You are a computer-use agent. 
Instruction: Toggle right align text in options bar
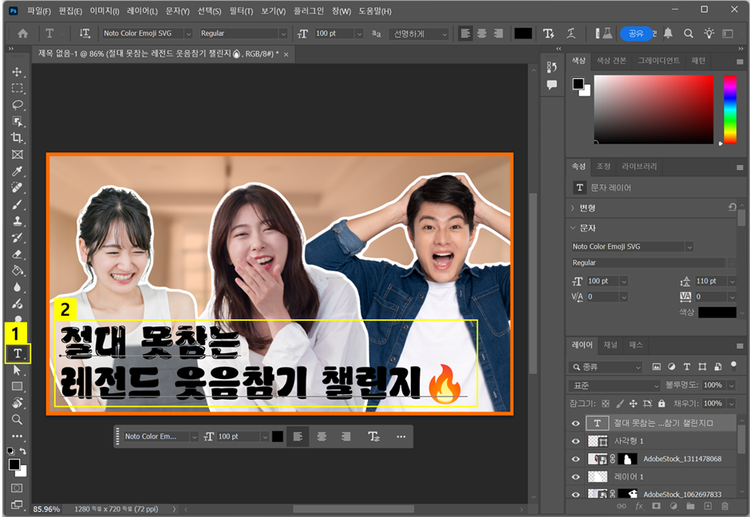pyautogui.click(x=498, y=33)
